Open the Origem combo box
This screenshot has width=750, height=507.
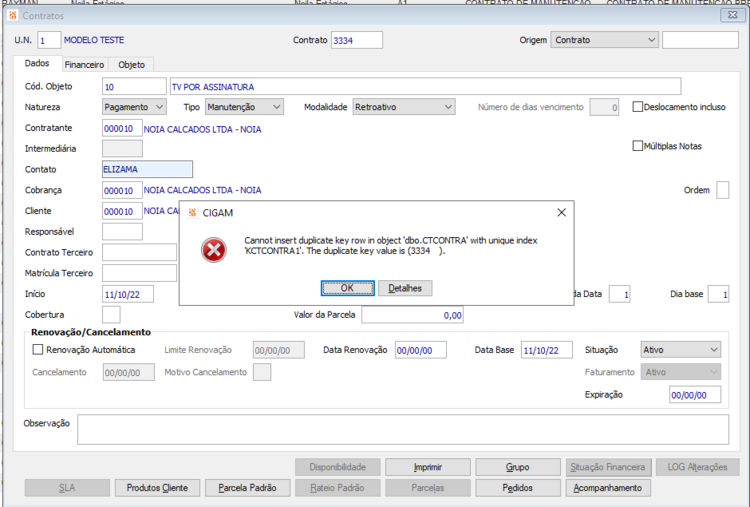[x=605, y=40]
